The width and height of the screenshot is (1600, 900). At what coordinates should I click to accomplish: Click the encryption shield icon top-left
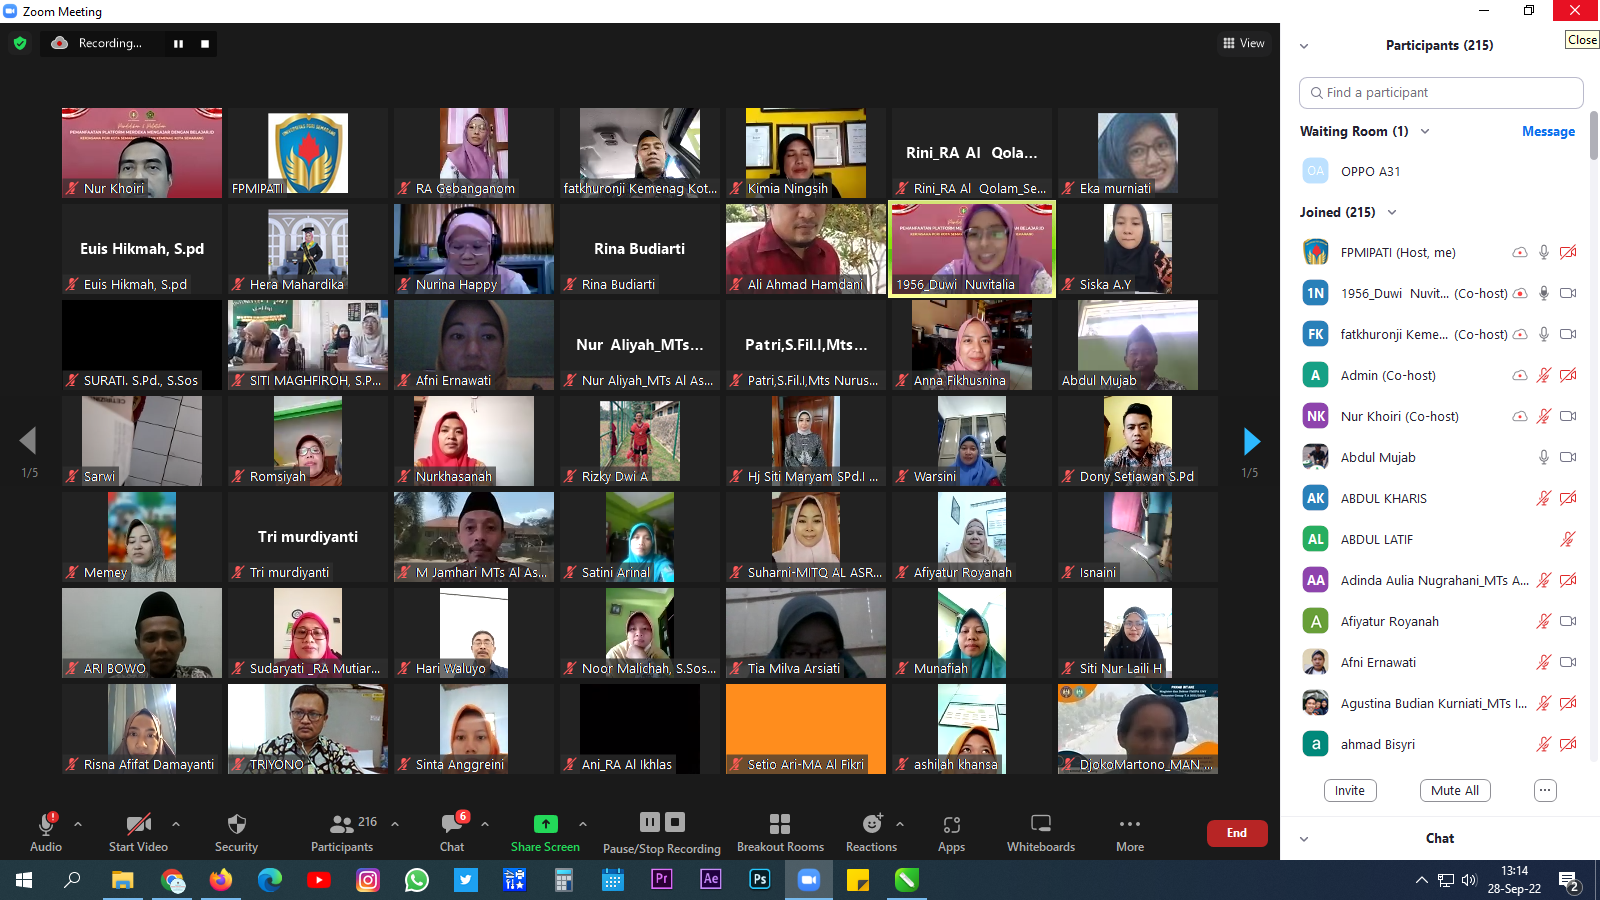pos(20,43)
